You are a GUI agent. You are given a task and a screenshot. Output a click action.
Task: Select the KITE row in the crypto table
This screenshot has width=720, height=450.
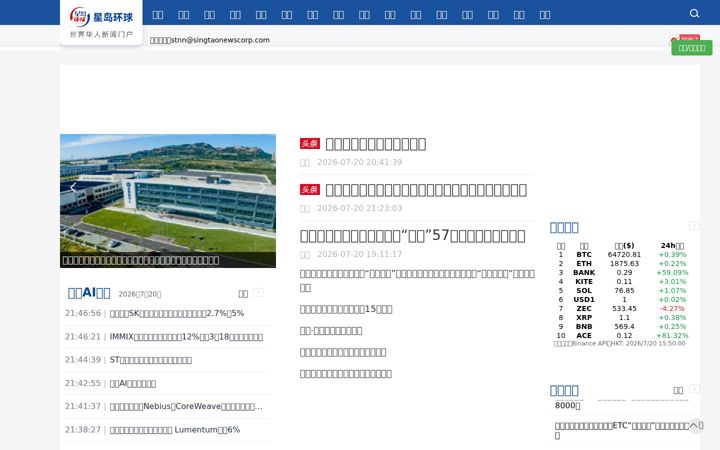pyautogui.click(x=622, y=281)
